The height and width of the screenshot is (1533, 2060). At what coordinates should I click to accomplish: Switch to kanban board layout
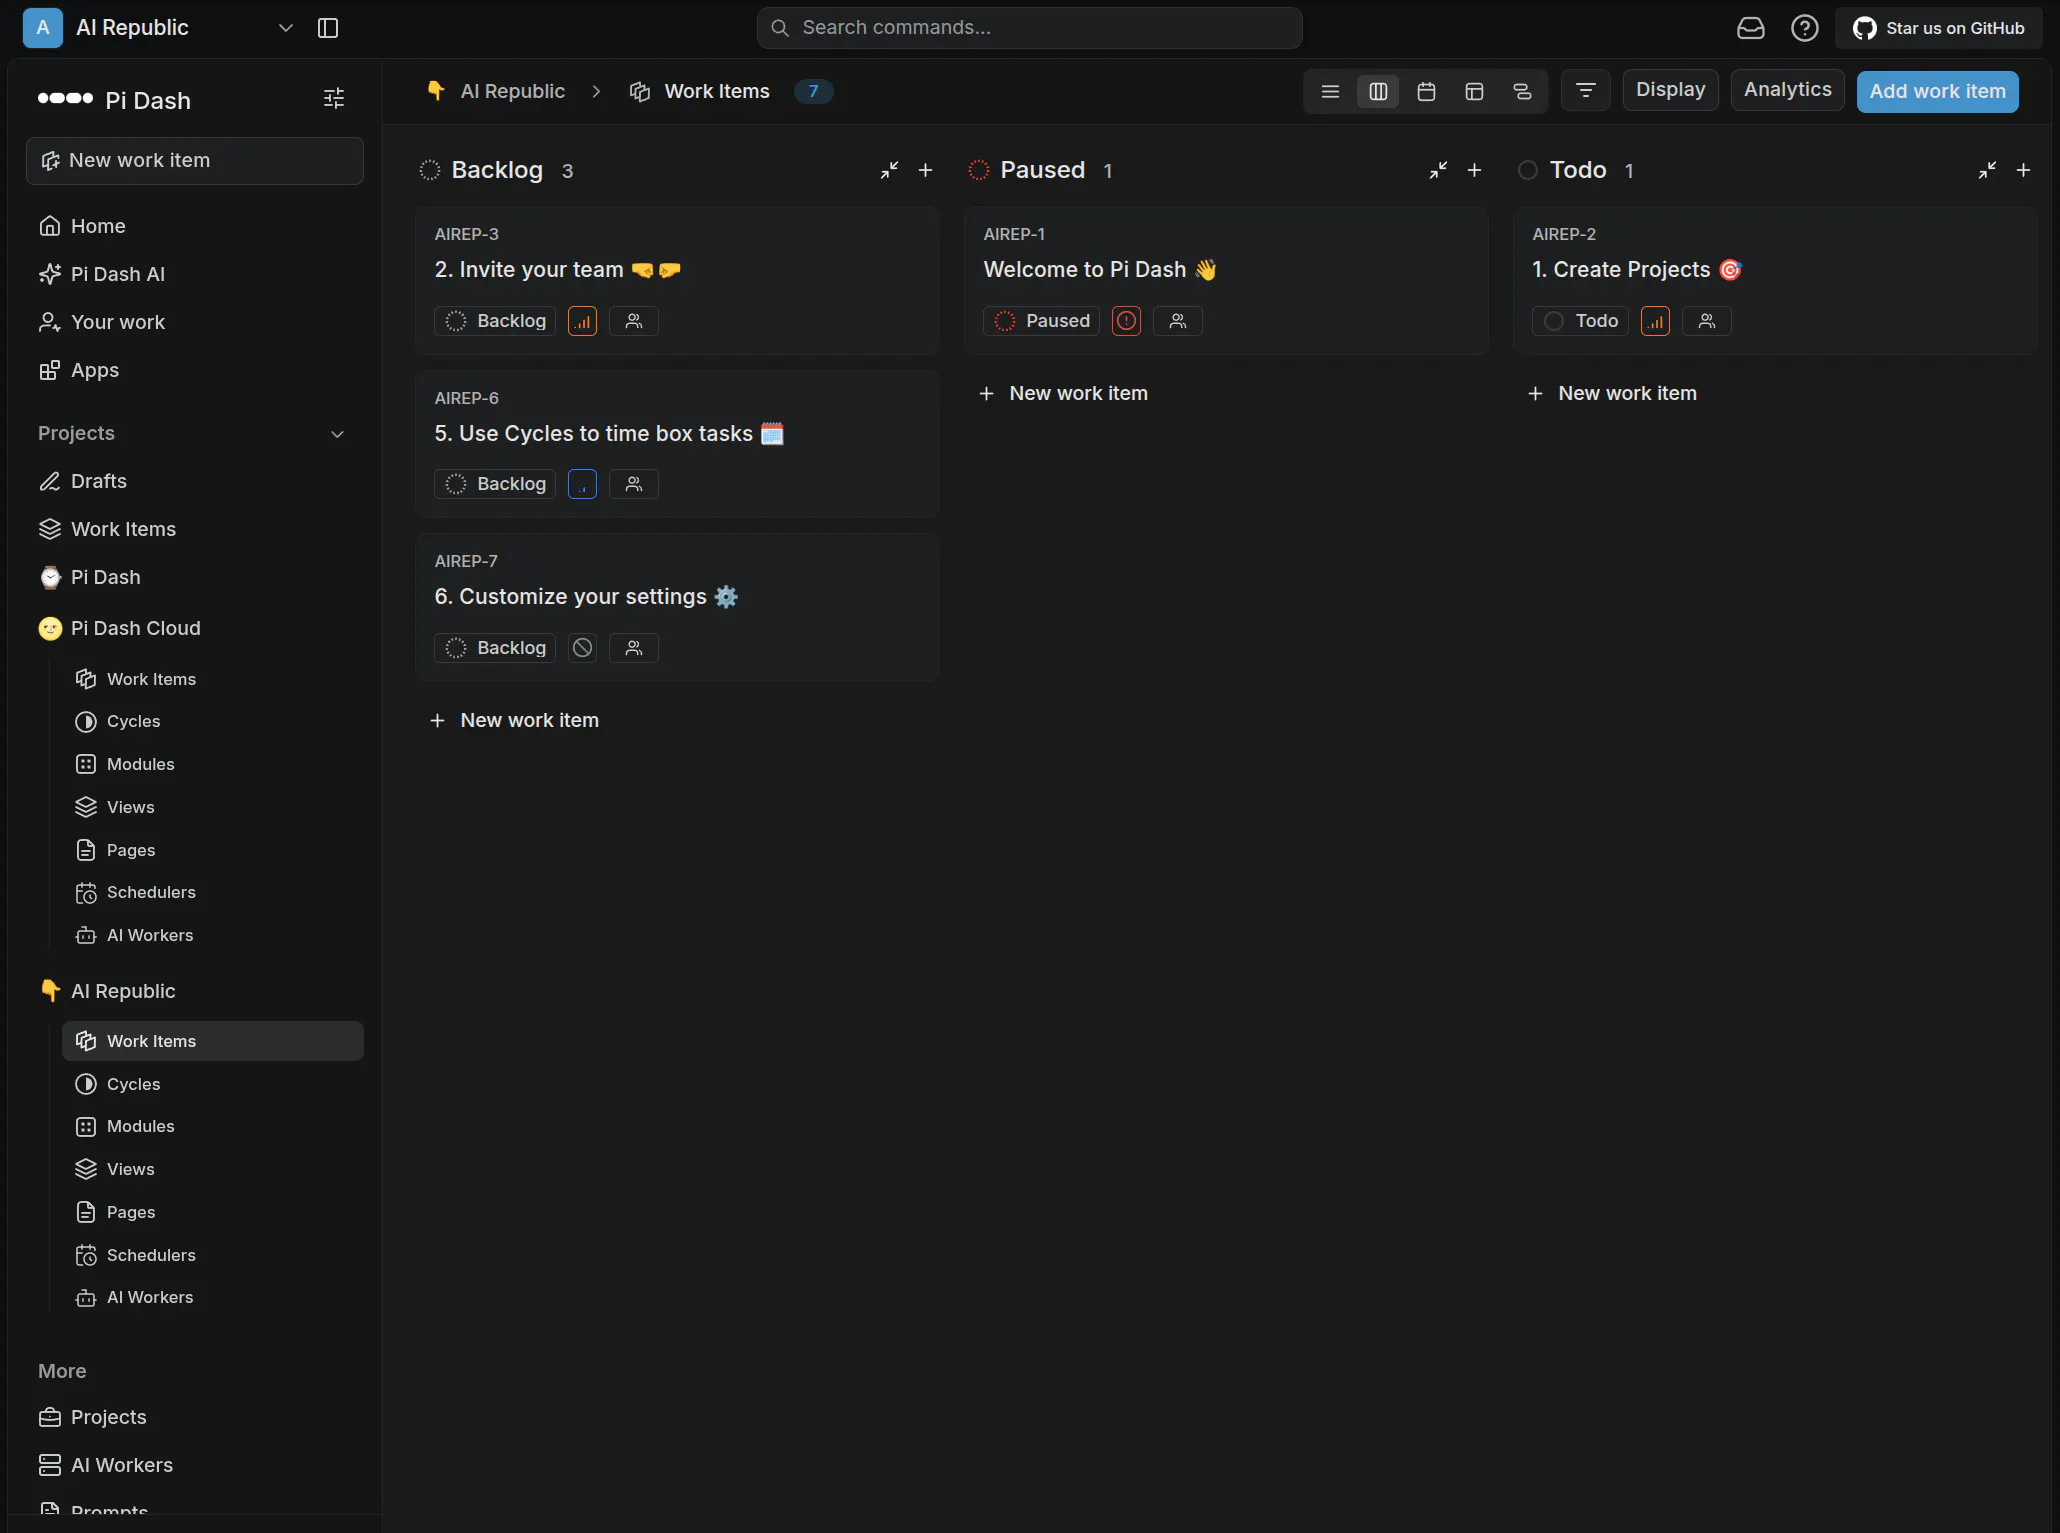(x=1378, y=91)
